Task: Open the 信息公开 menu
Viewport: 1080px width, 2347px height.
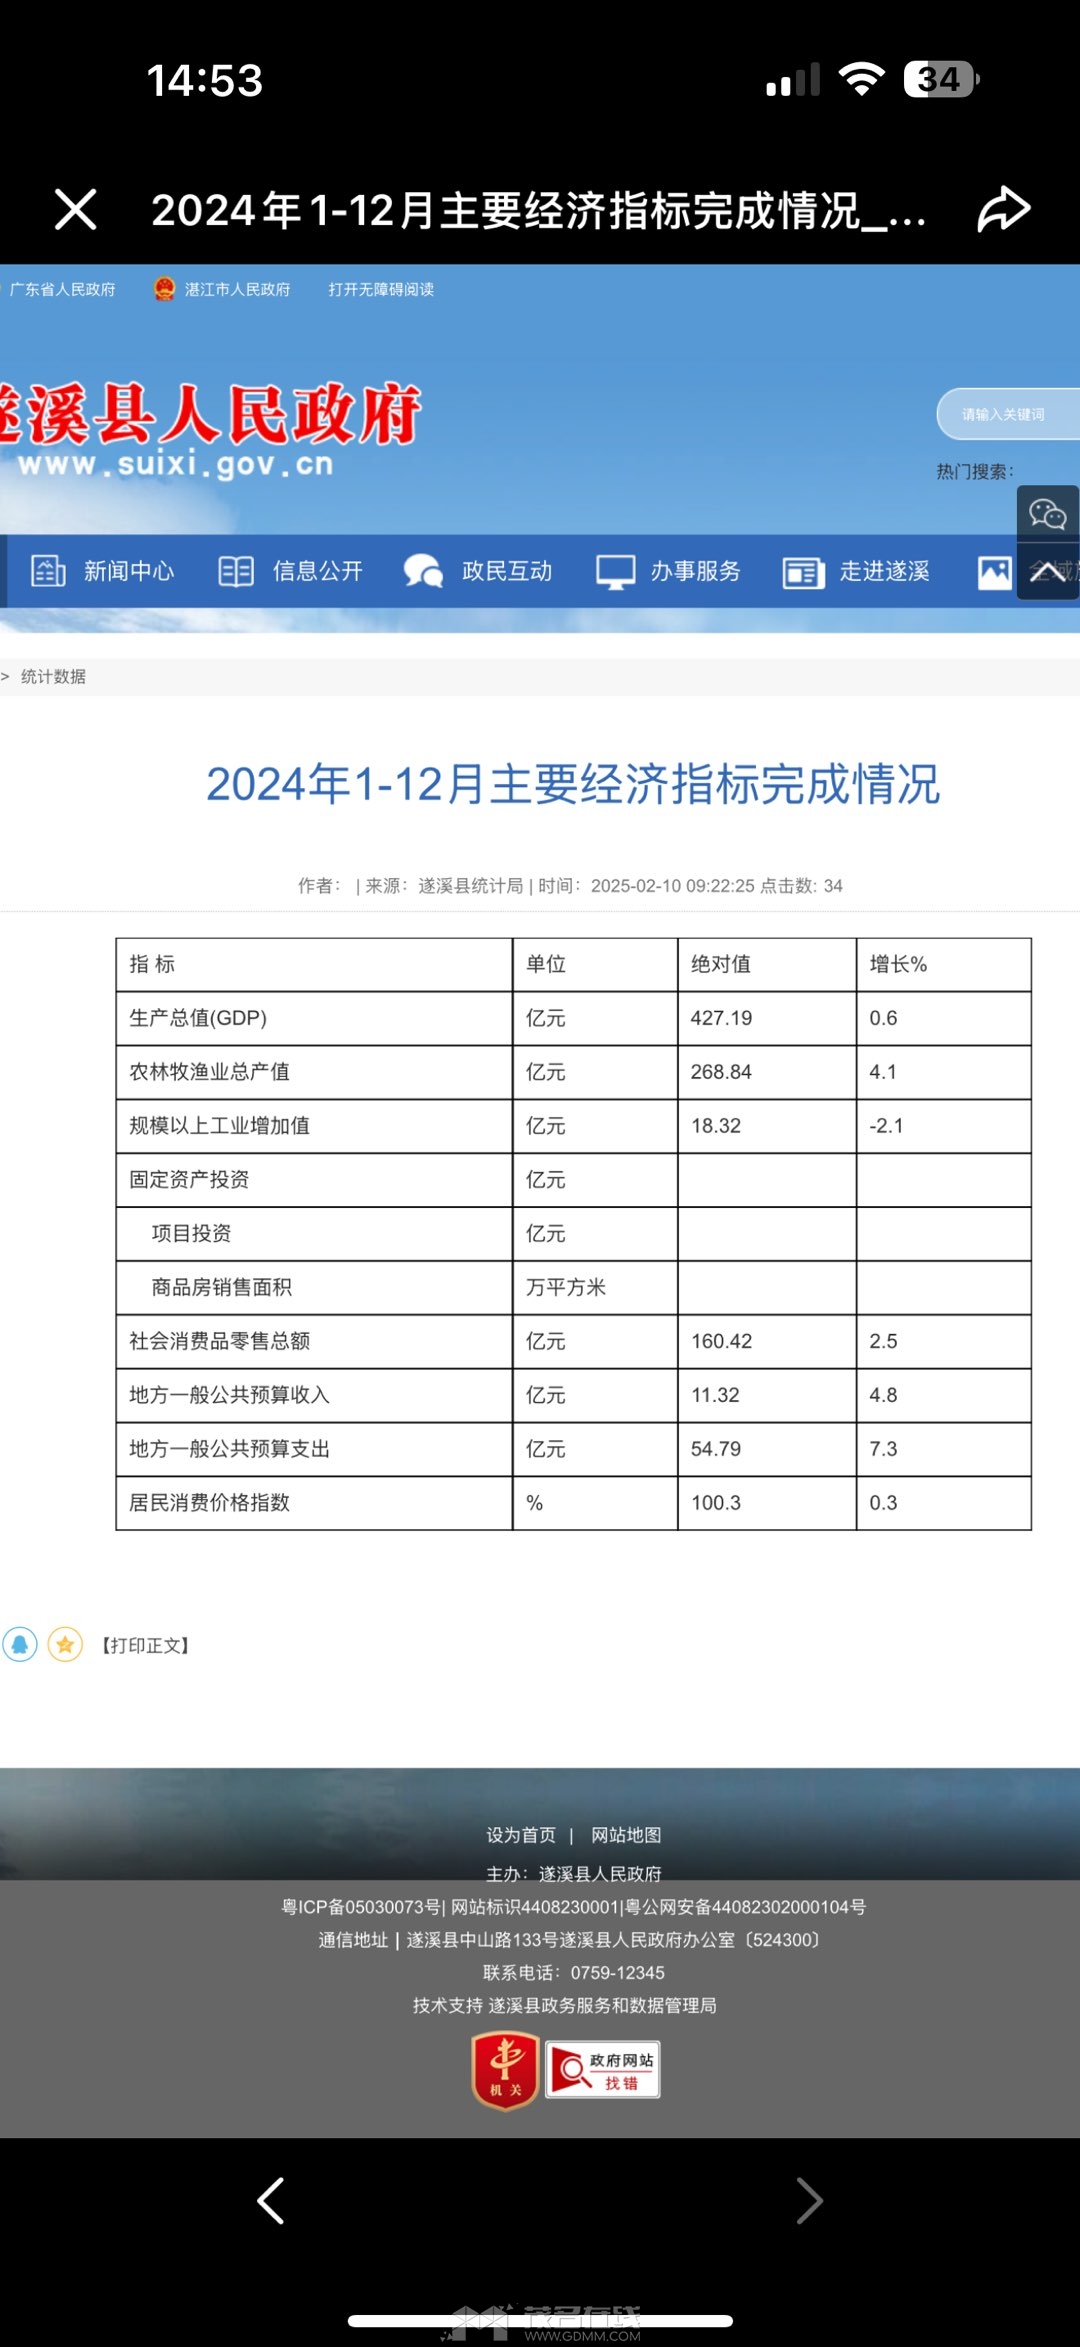Action: (291, 571)
